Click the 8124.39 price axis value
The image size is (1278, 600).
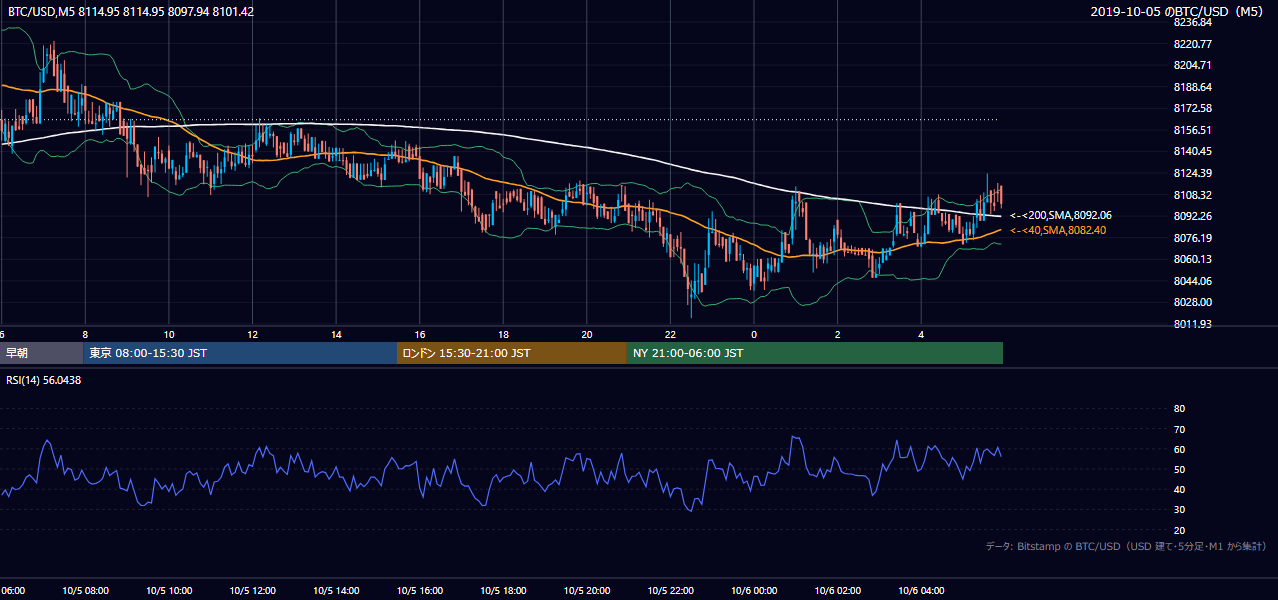click(x=1192, y=173)
